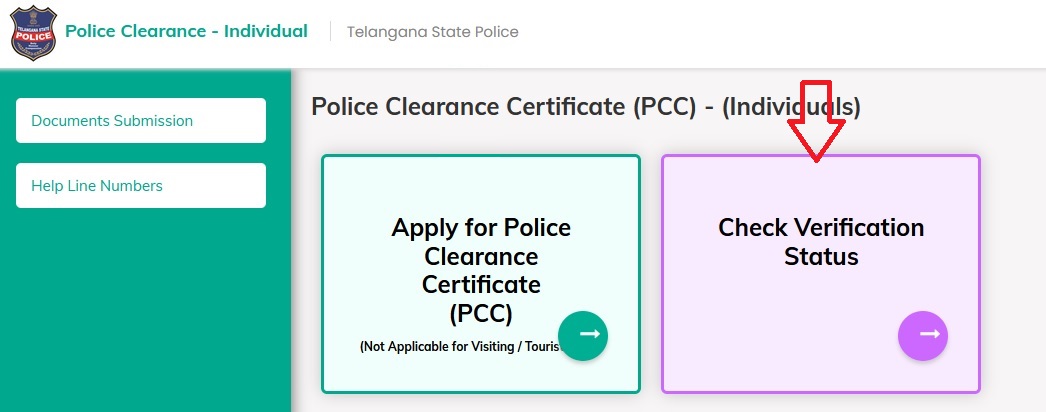
Task: Click the vertical divider between the header titles
Action: (330, 32)
